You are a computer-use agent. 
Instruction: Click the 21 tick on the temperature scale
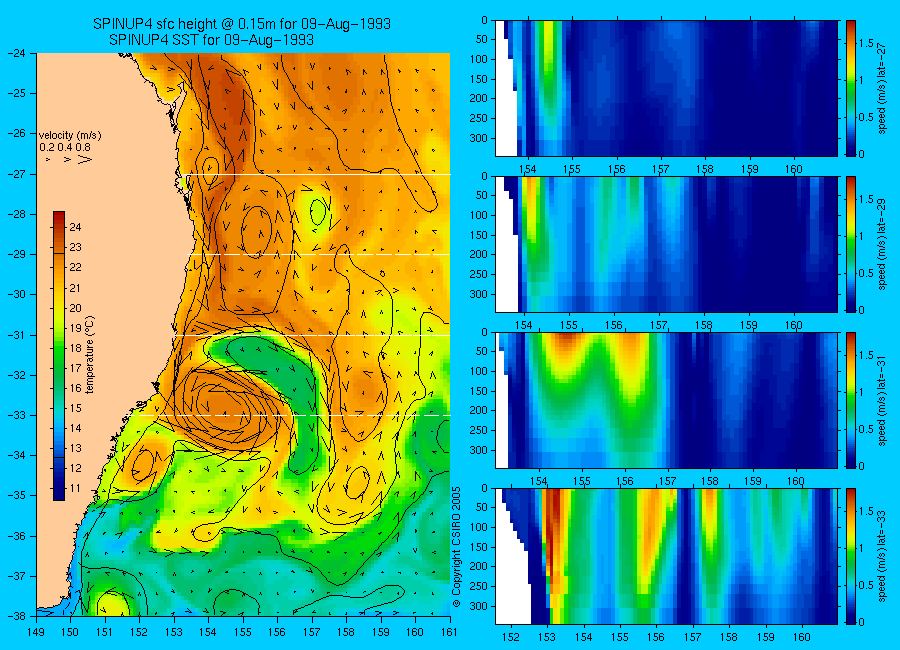75,288
